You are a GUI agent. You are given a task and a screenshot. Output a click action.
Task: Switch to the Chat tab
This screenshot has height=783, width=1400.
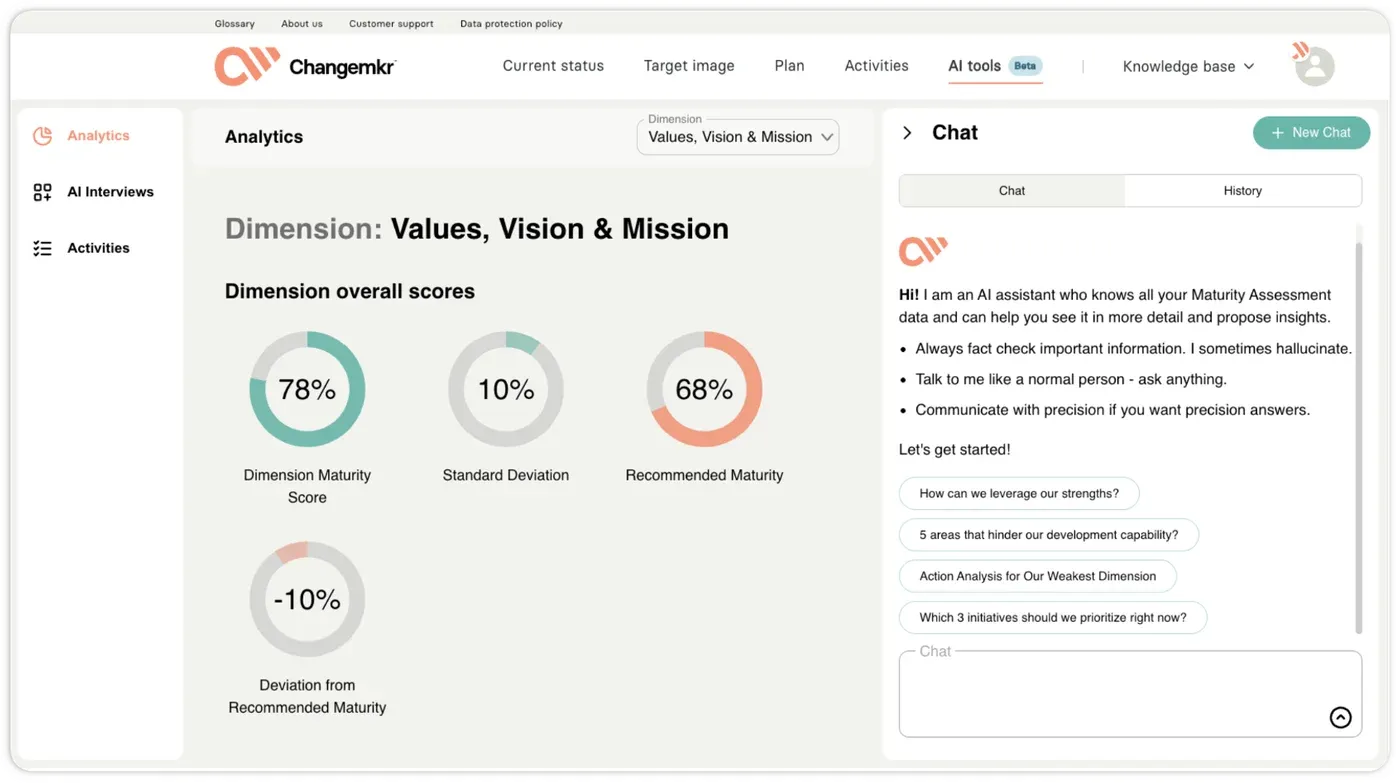pyautogui.click(x=1012, y=191)
